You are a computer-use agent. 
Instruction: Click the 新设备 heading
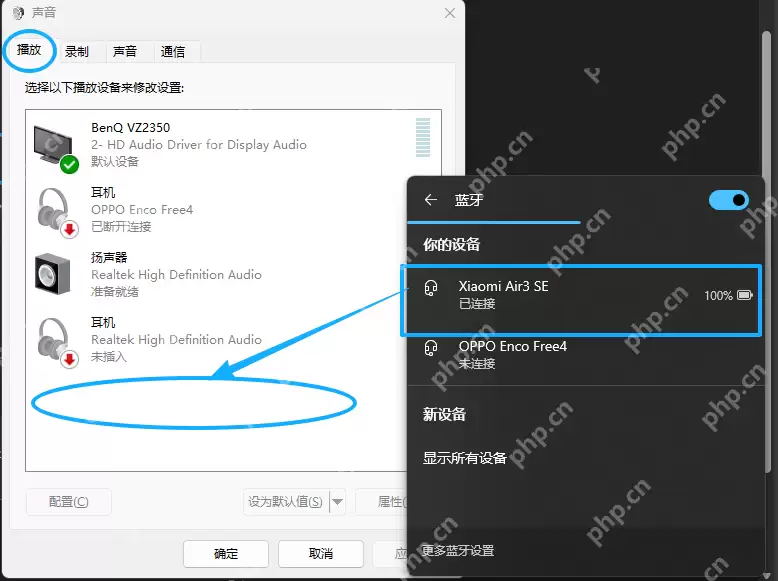coord(444,414)
